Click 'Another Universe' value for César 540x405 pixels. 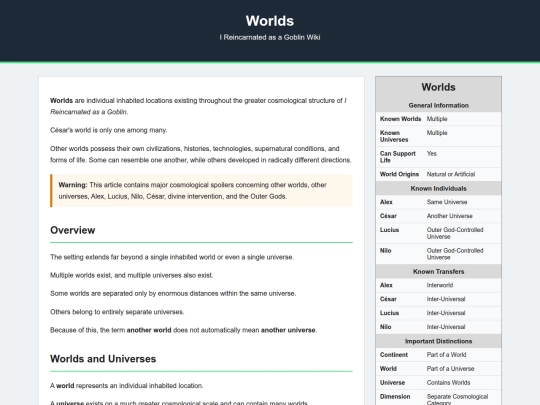coord(449,216)
